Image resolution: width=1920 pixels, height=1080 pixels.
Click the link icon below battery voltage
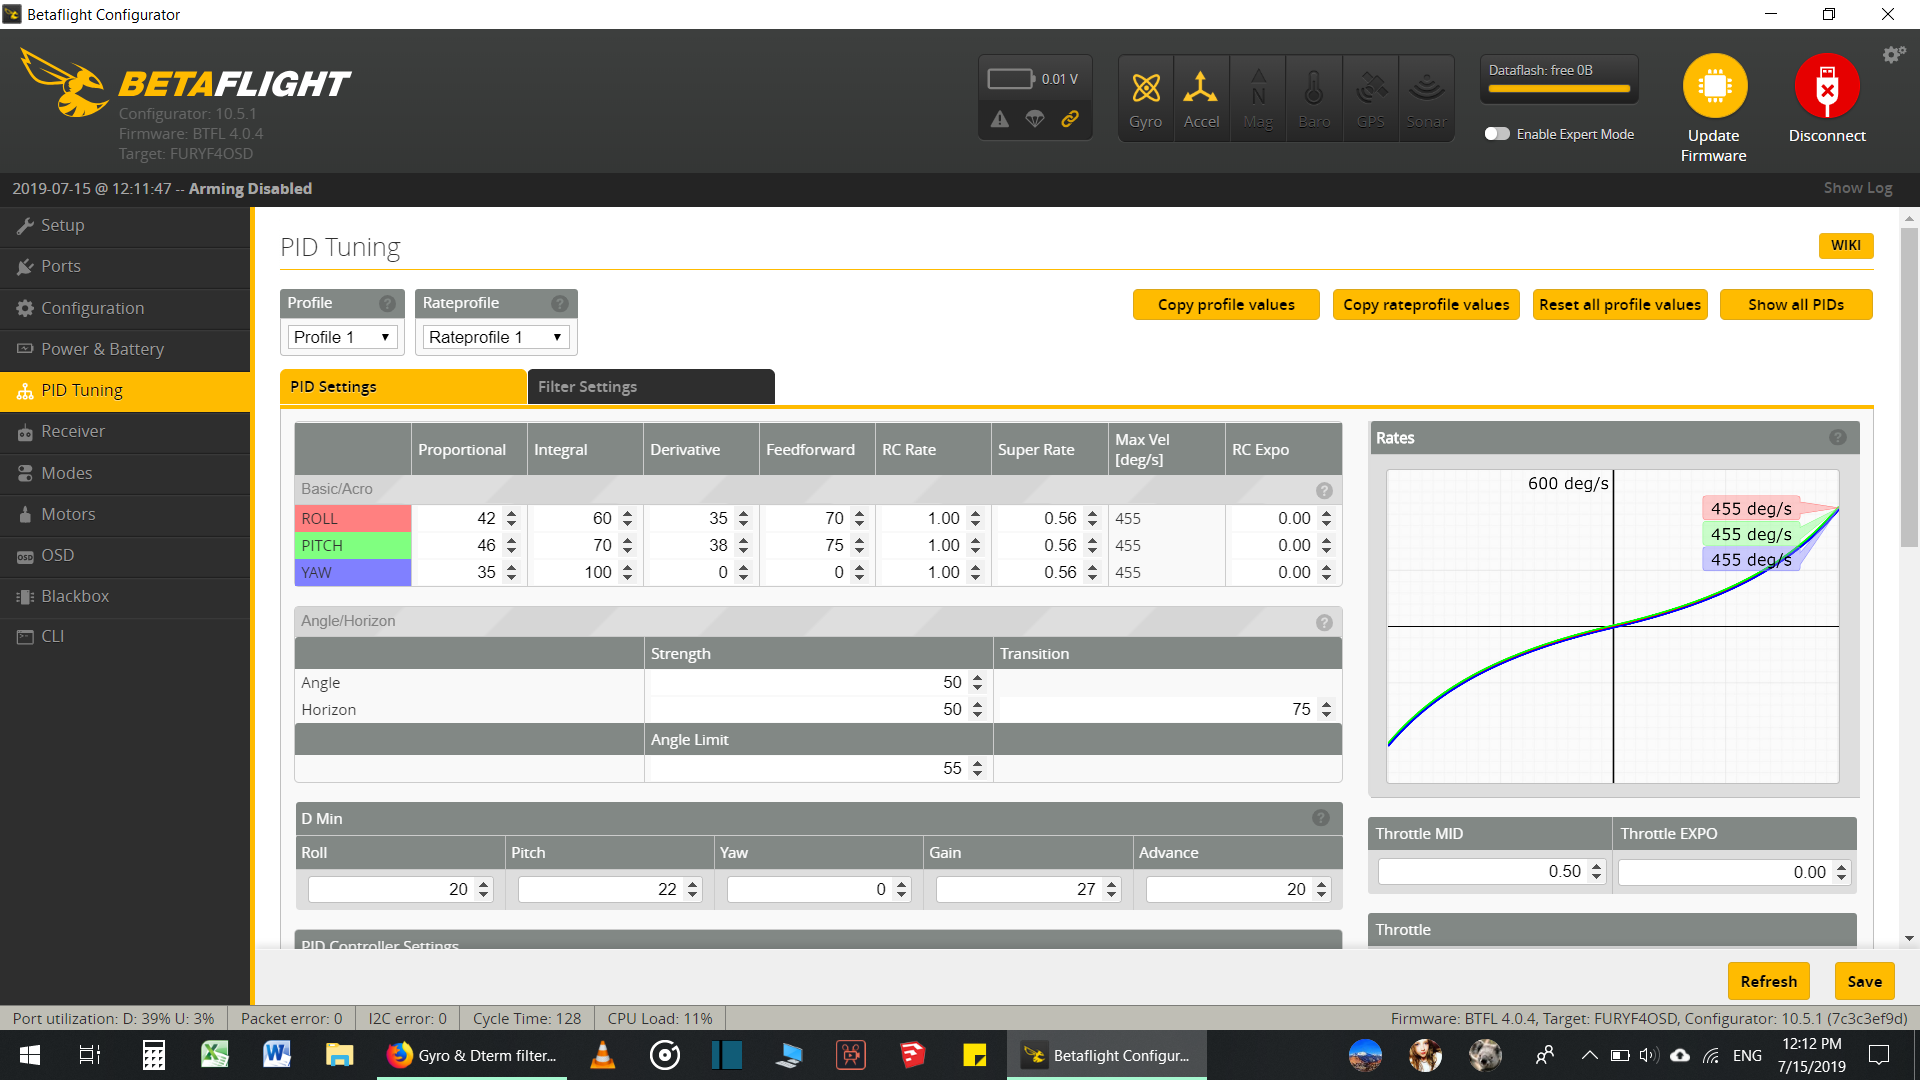(1070, 119)
